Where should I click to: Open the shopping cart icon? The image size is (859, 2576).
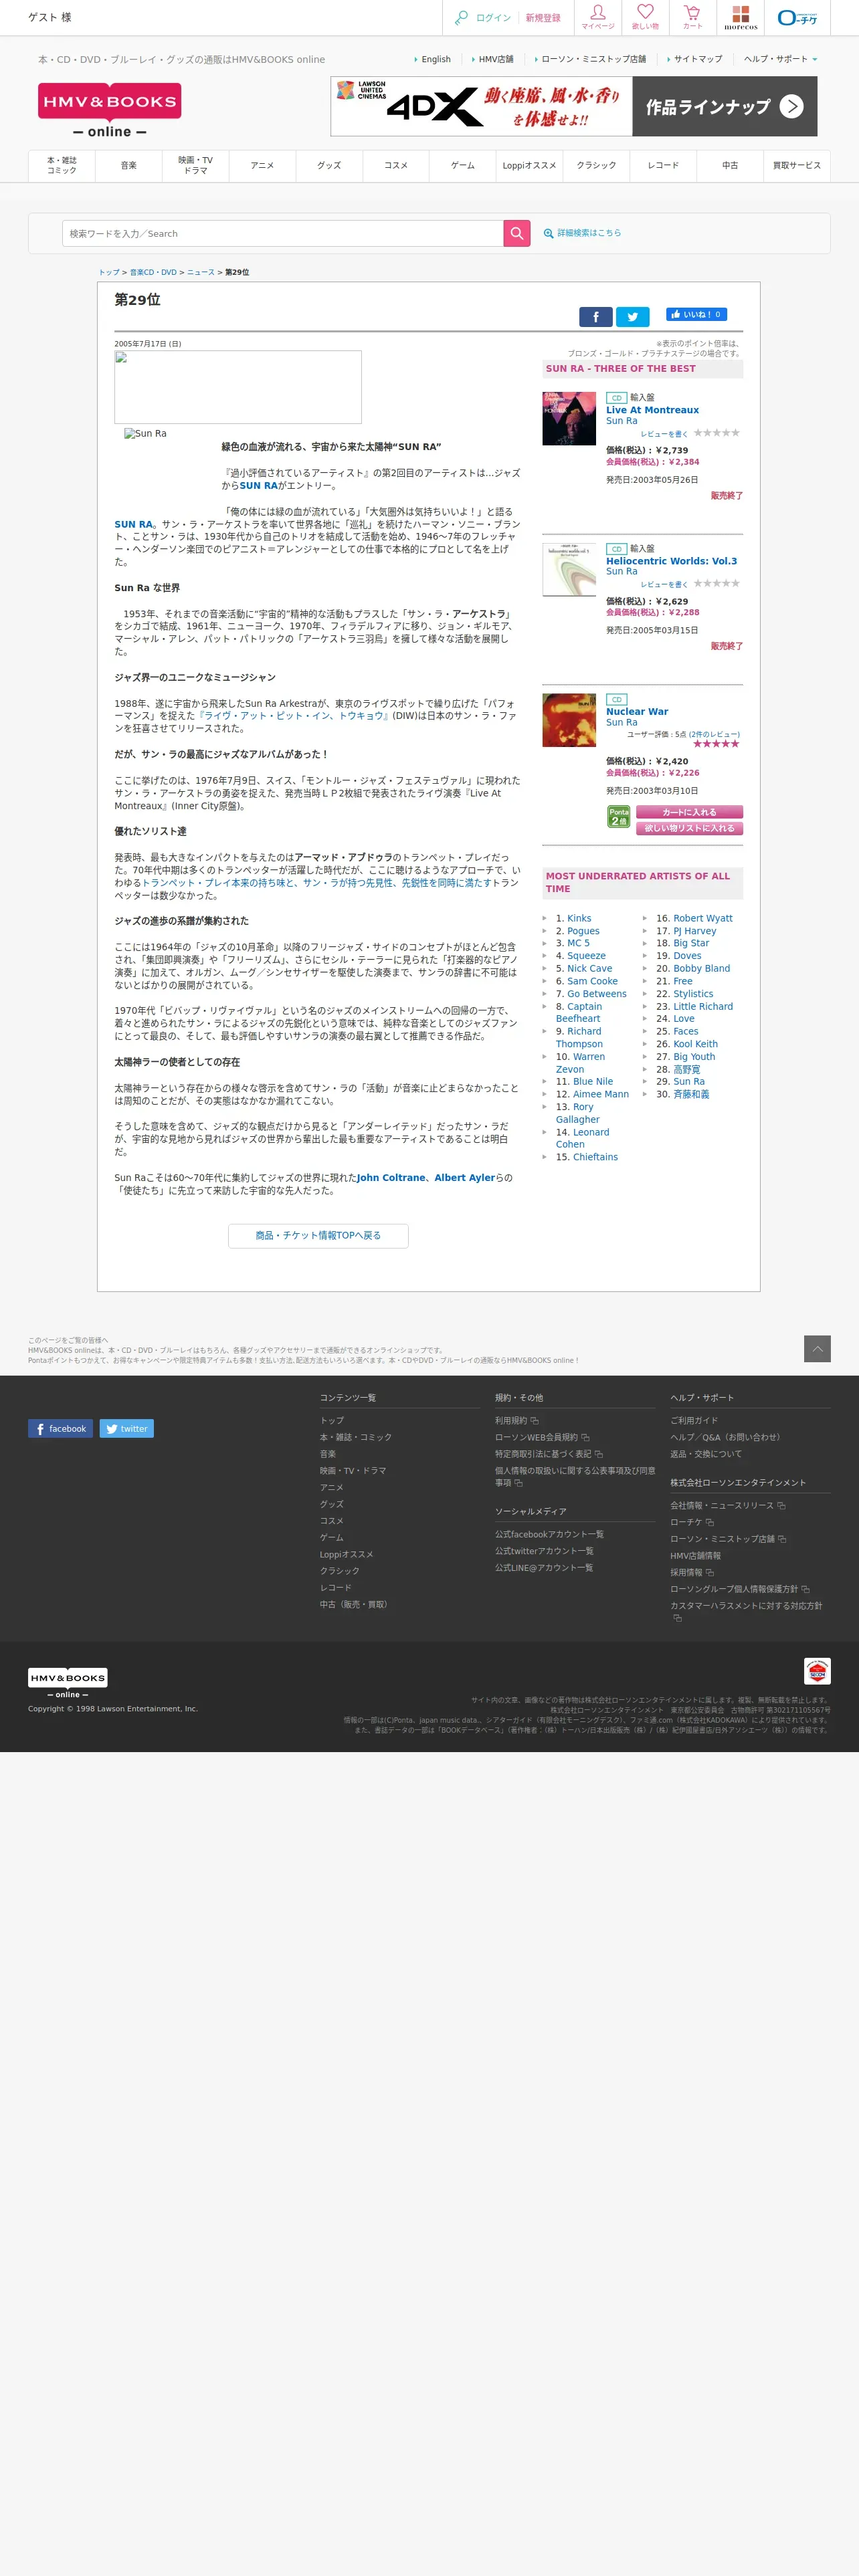click(692, 13)
